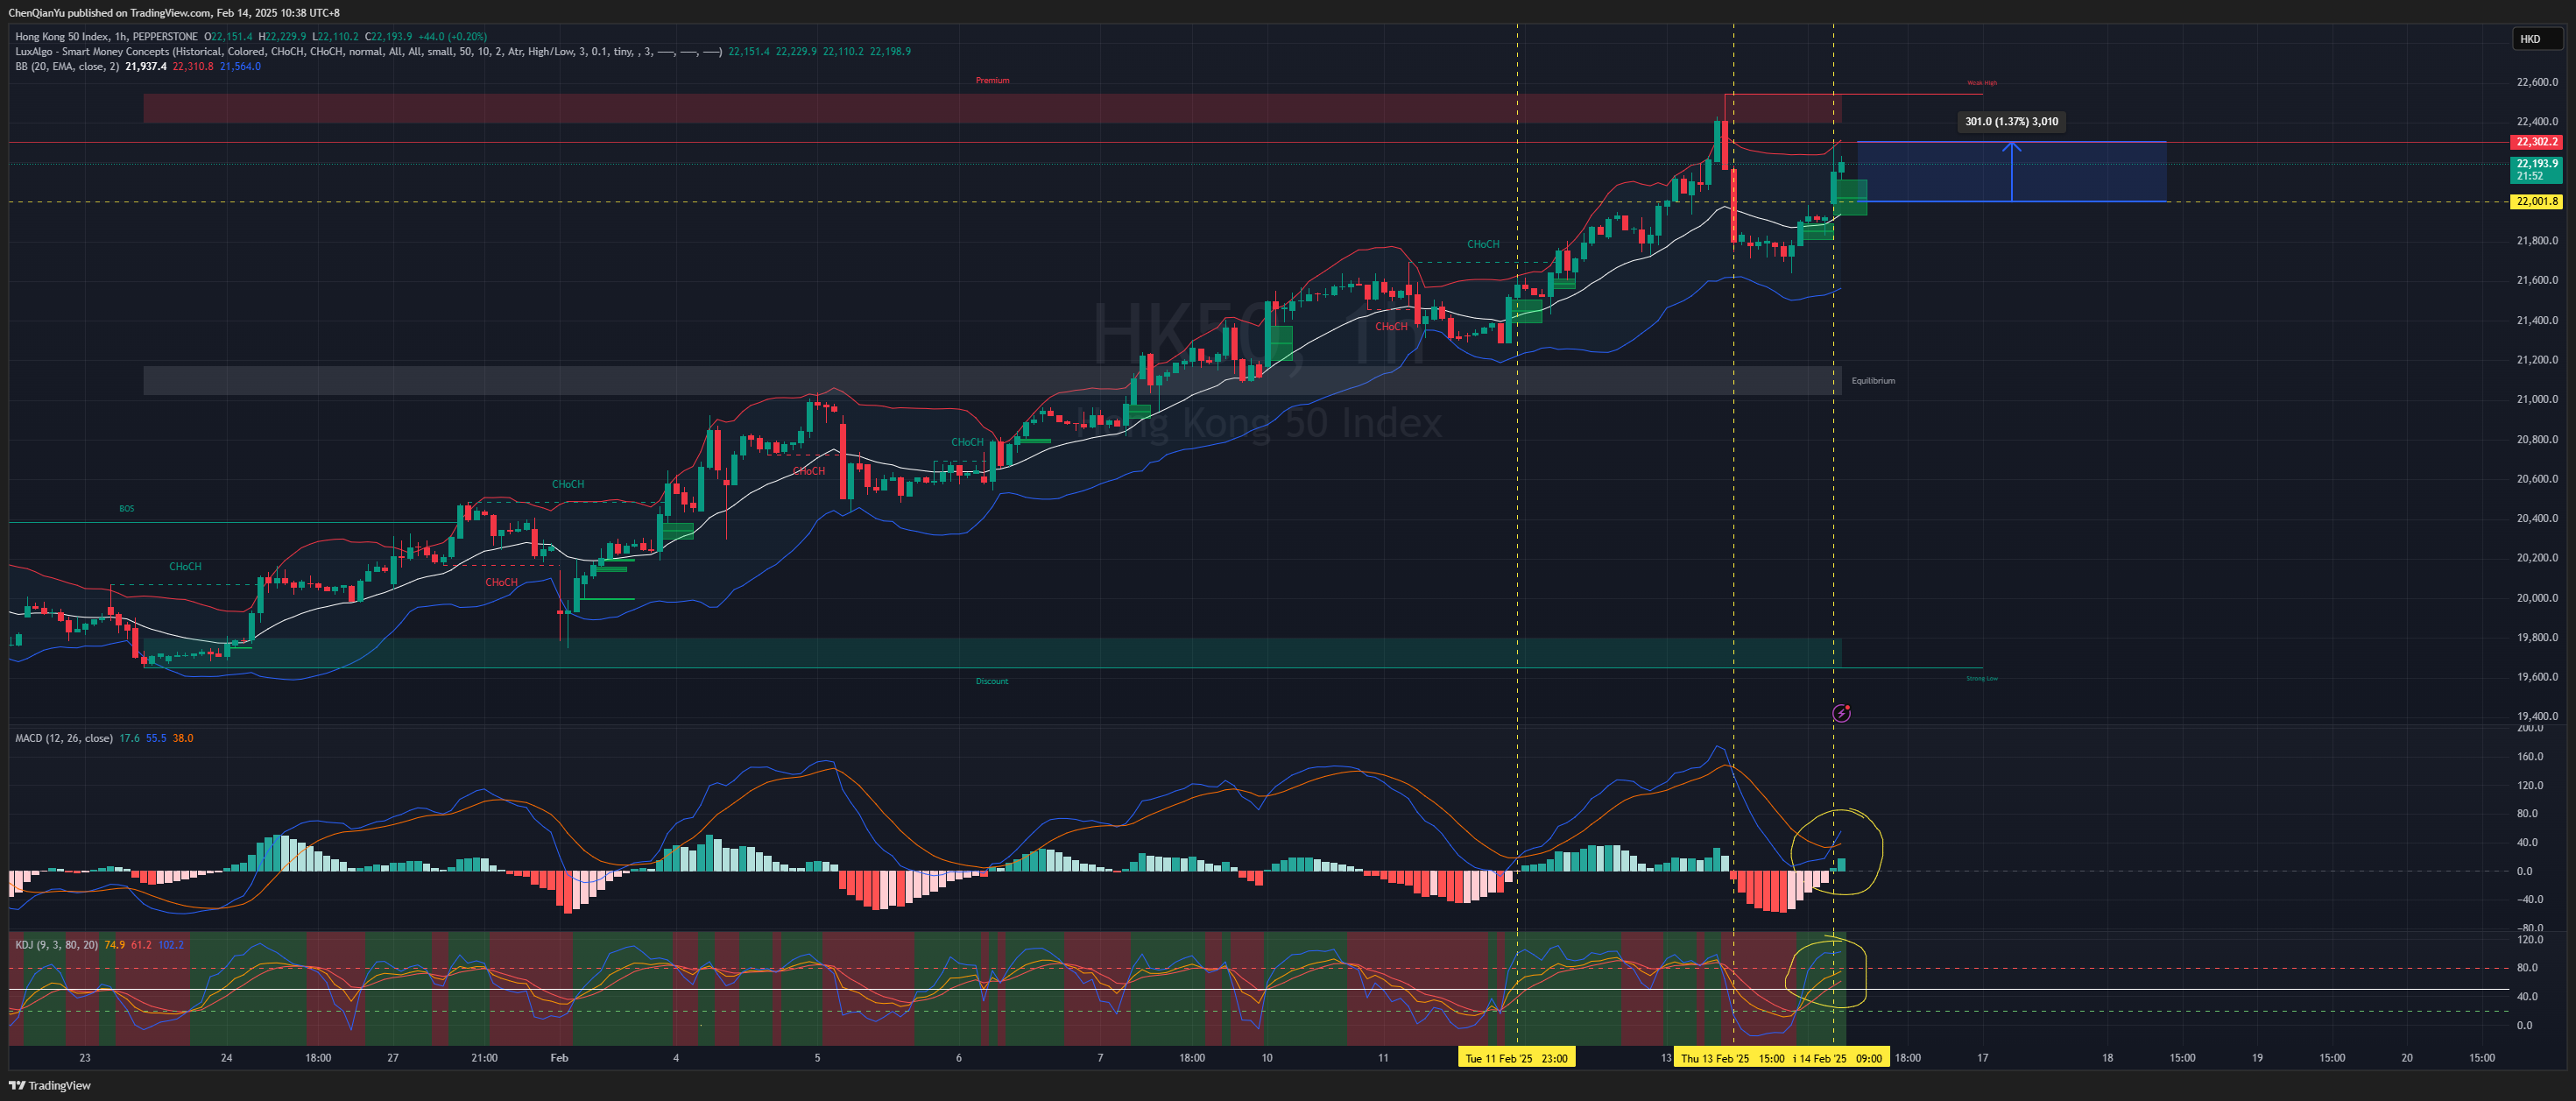Click BB upper band value 22,310.8
This screenshot has width=2576, height=1101.
(193, 66)
